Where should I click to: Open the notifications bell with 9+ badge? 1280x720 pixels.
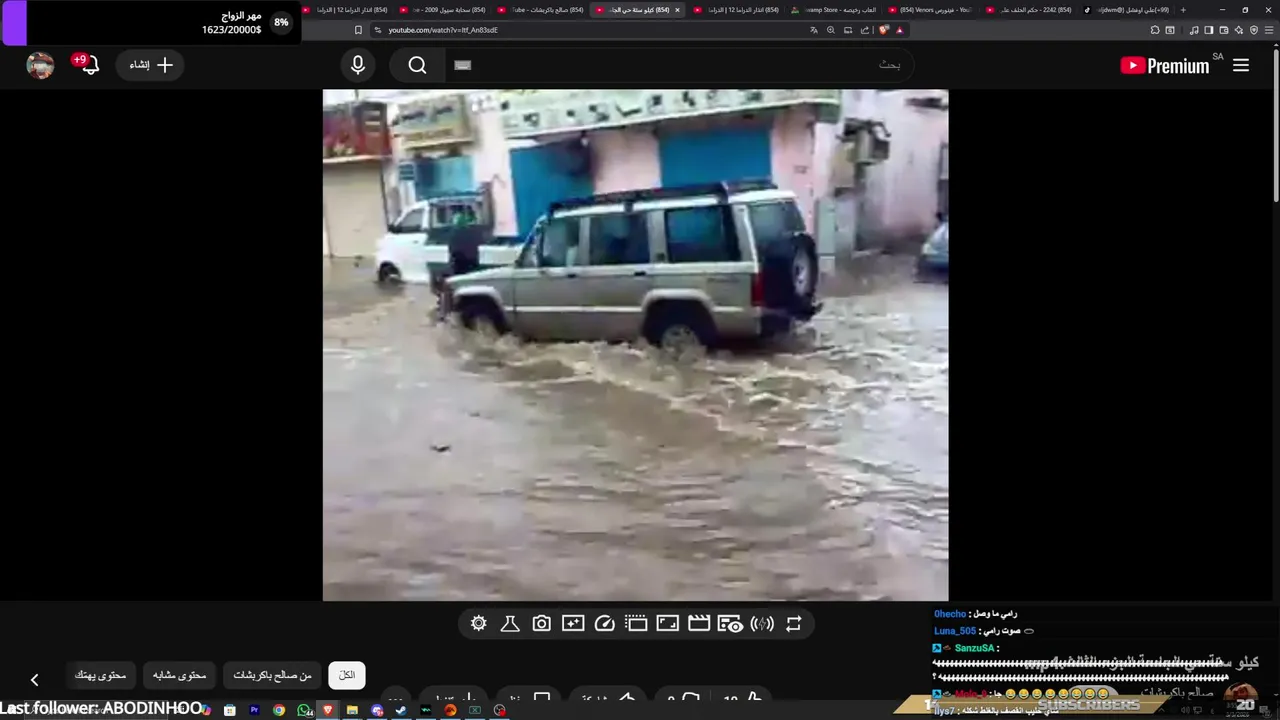(88, 65)
